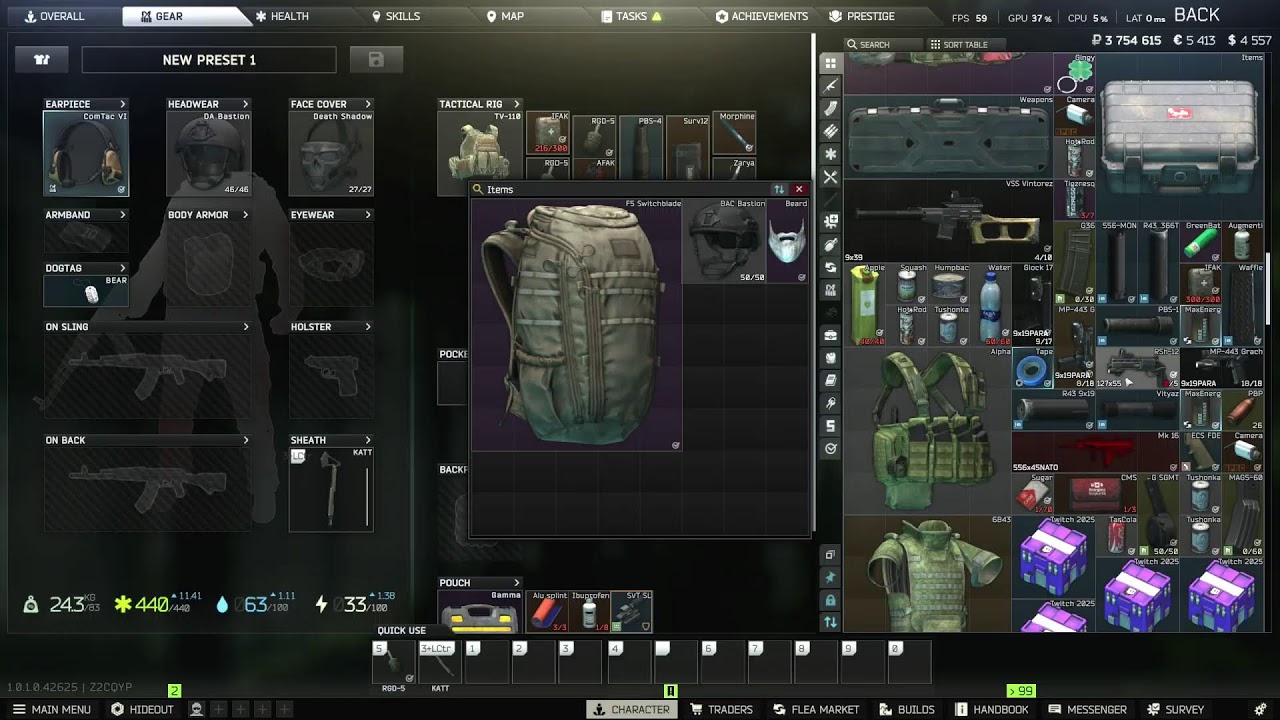
Task: Filter stash by currency icon
Action: pyautogui.click(x=830, y=426)
